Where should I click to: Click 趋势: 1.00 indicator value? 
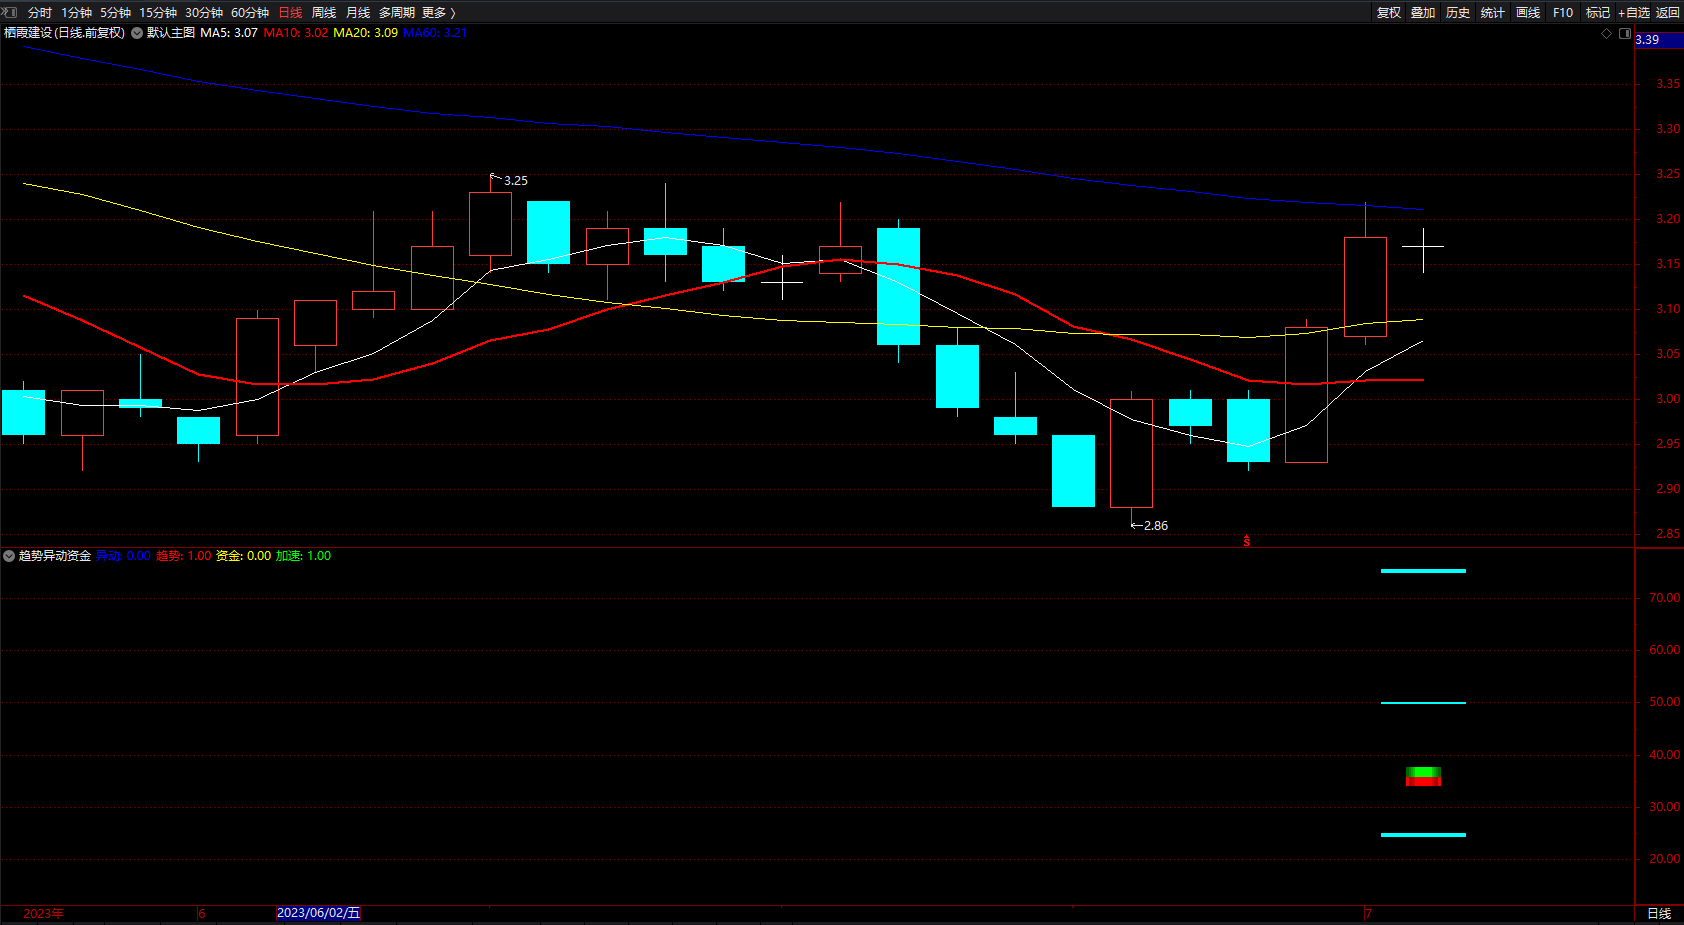pyautogui.click(x=184, y=556)
